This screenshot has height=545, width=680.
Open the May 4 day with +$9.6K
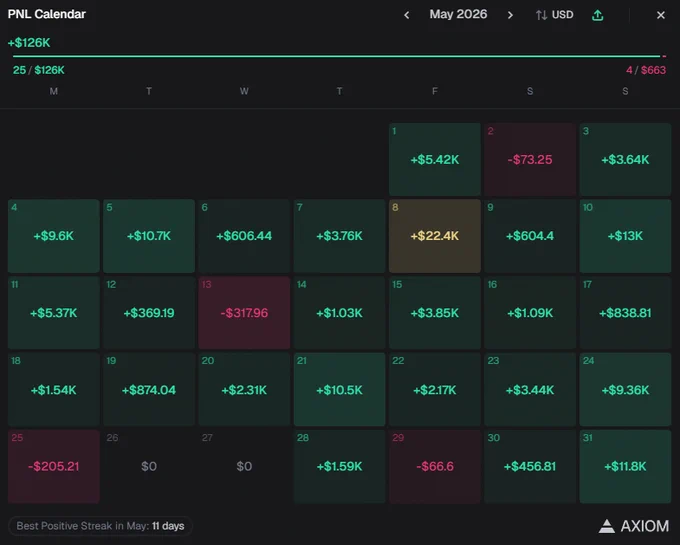point(53,236)
